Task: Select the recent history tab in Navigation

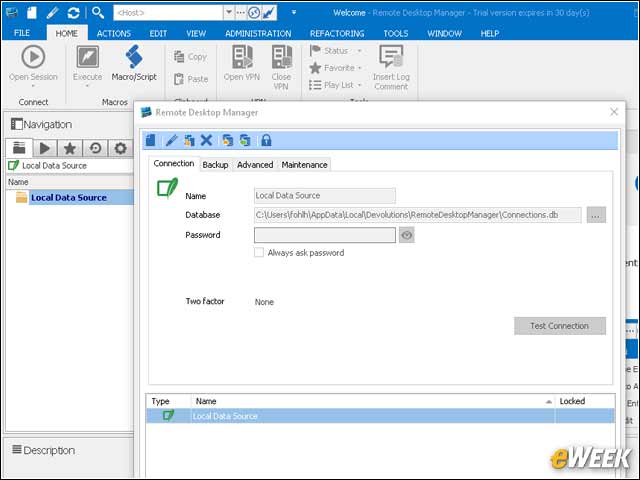Action: click(95, 148)
